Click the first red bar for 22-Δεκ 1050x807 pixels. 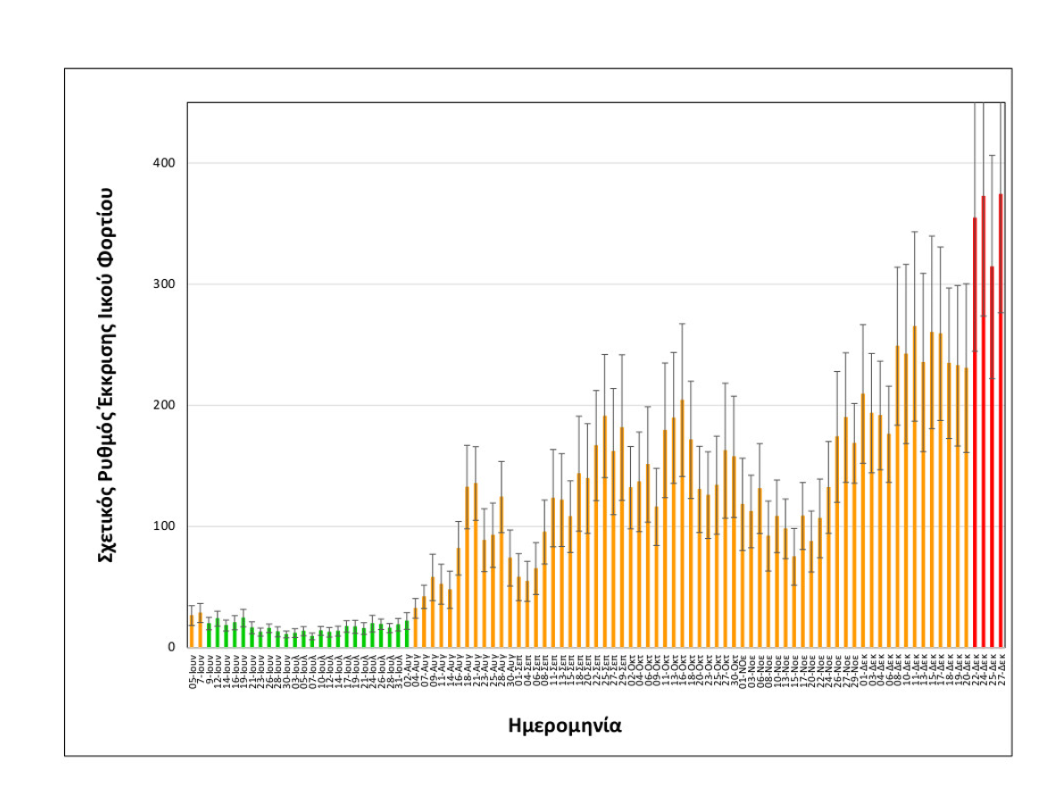[x=975, y=450]
